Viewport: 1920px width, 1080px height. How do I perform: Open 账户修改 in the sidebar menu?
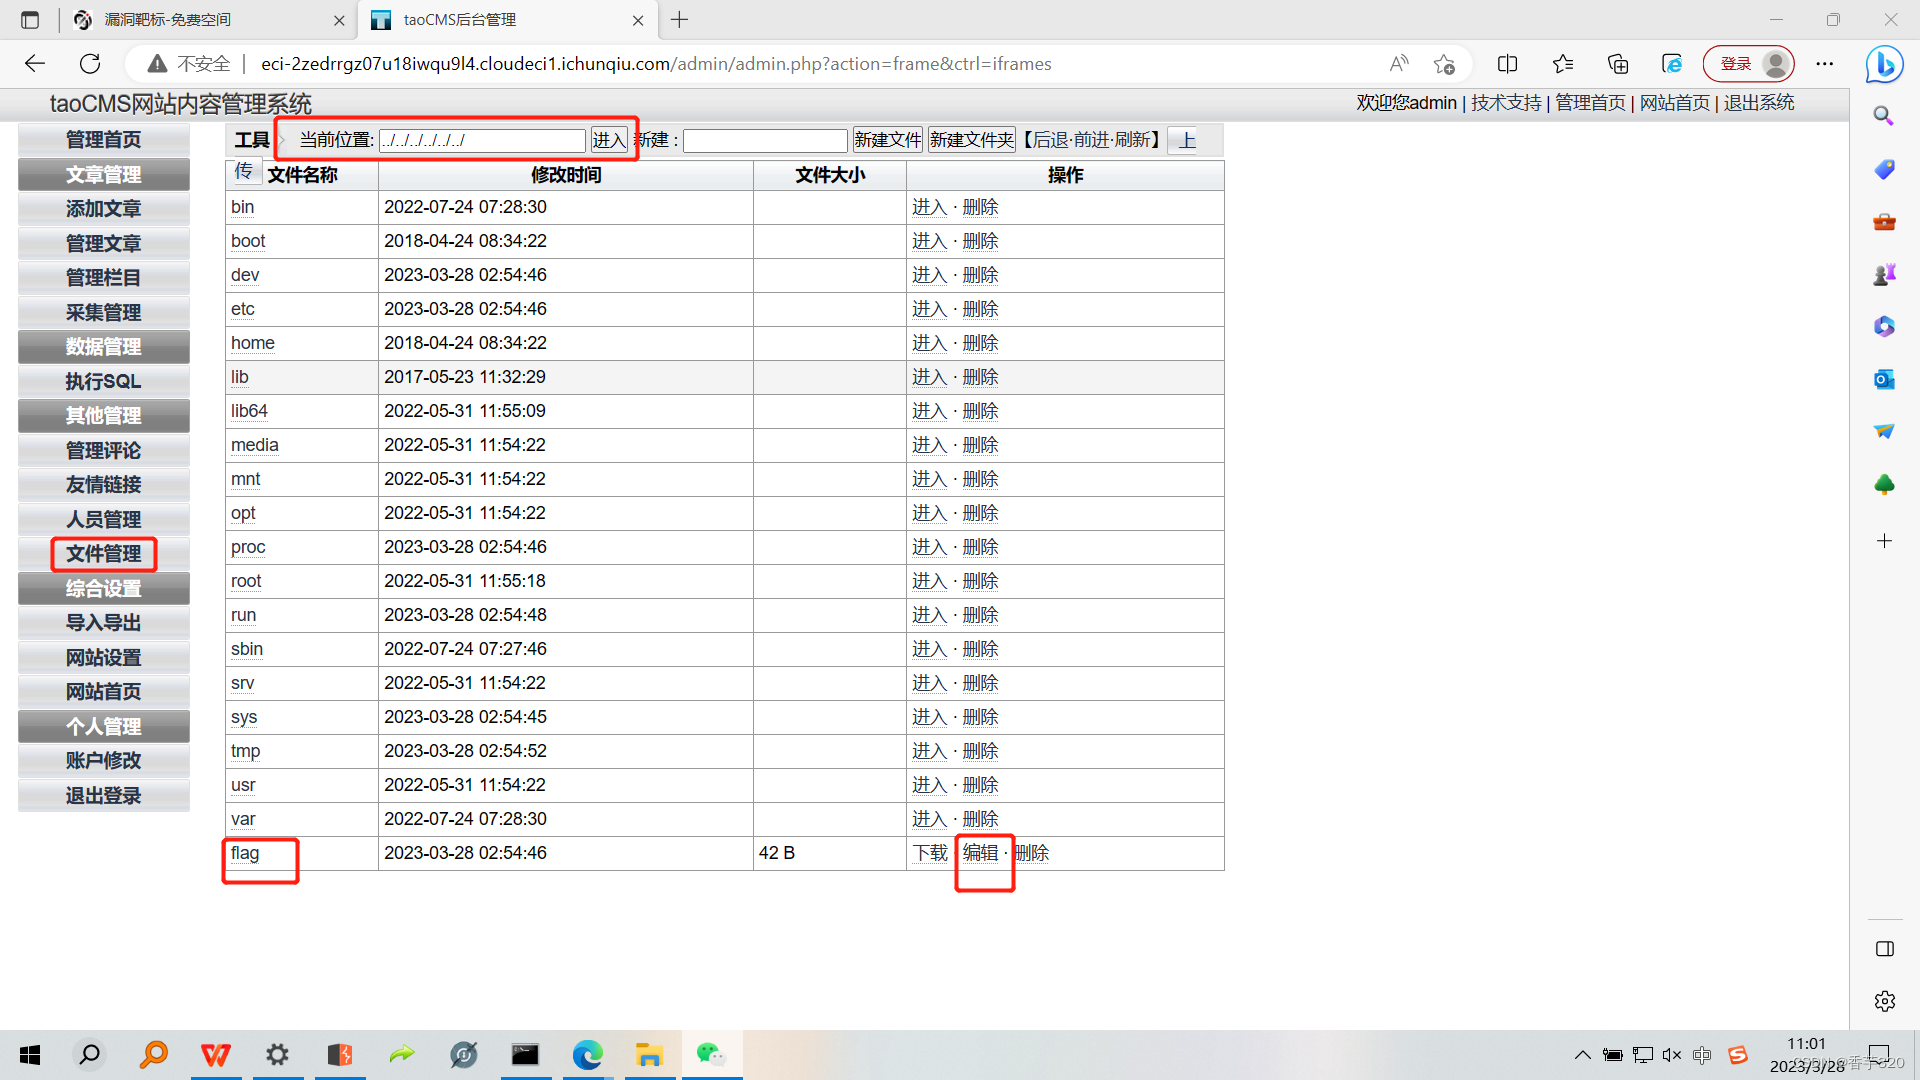(103, 760)
